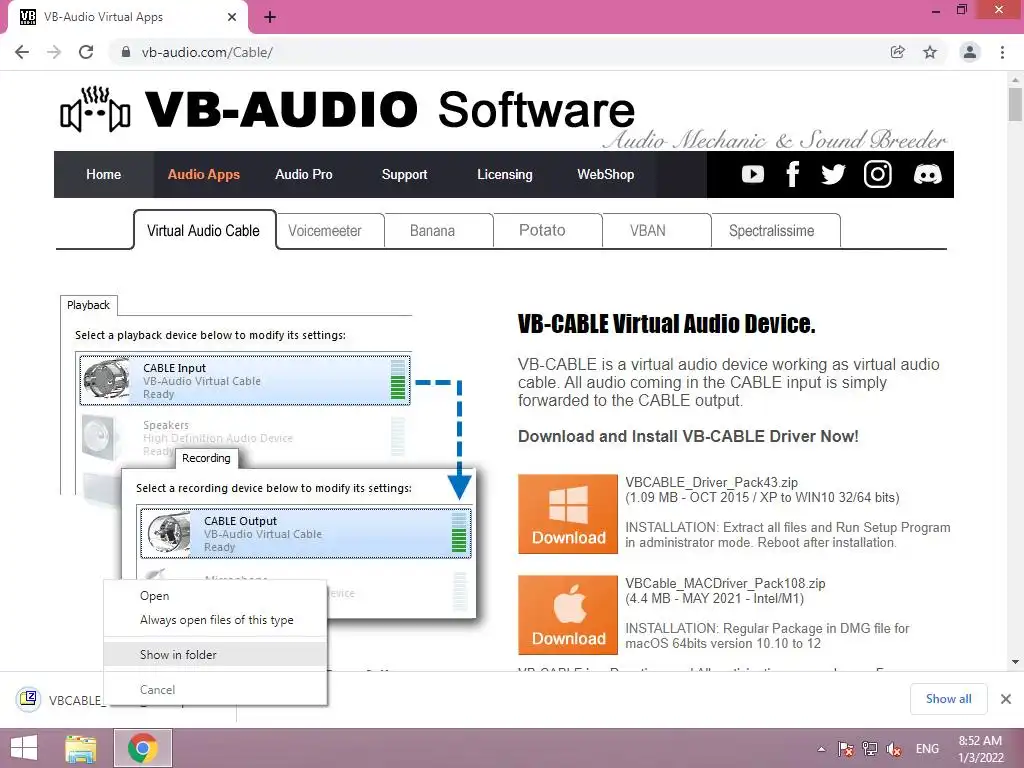Click the Windows Download button for VBCABLE_Driver_Pack43

coord(568,514)
